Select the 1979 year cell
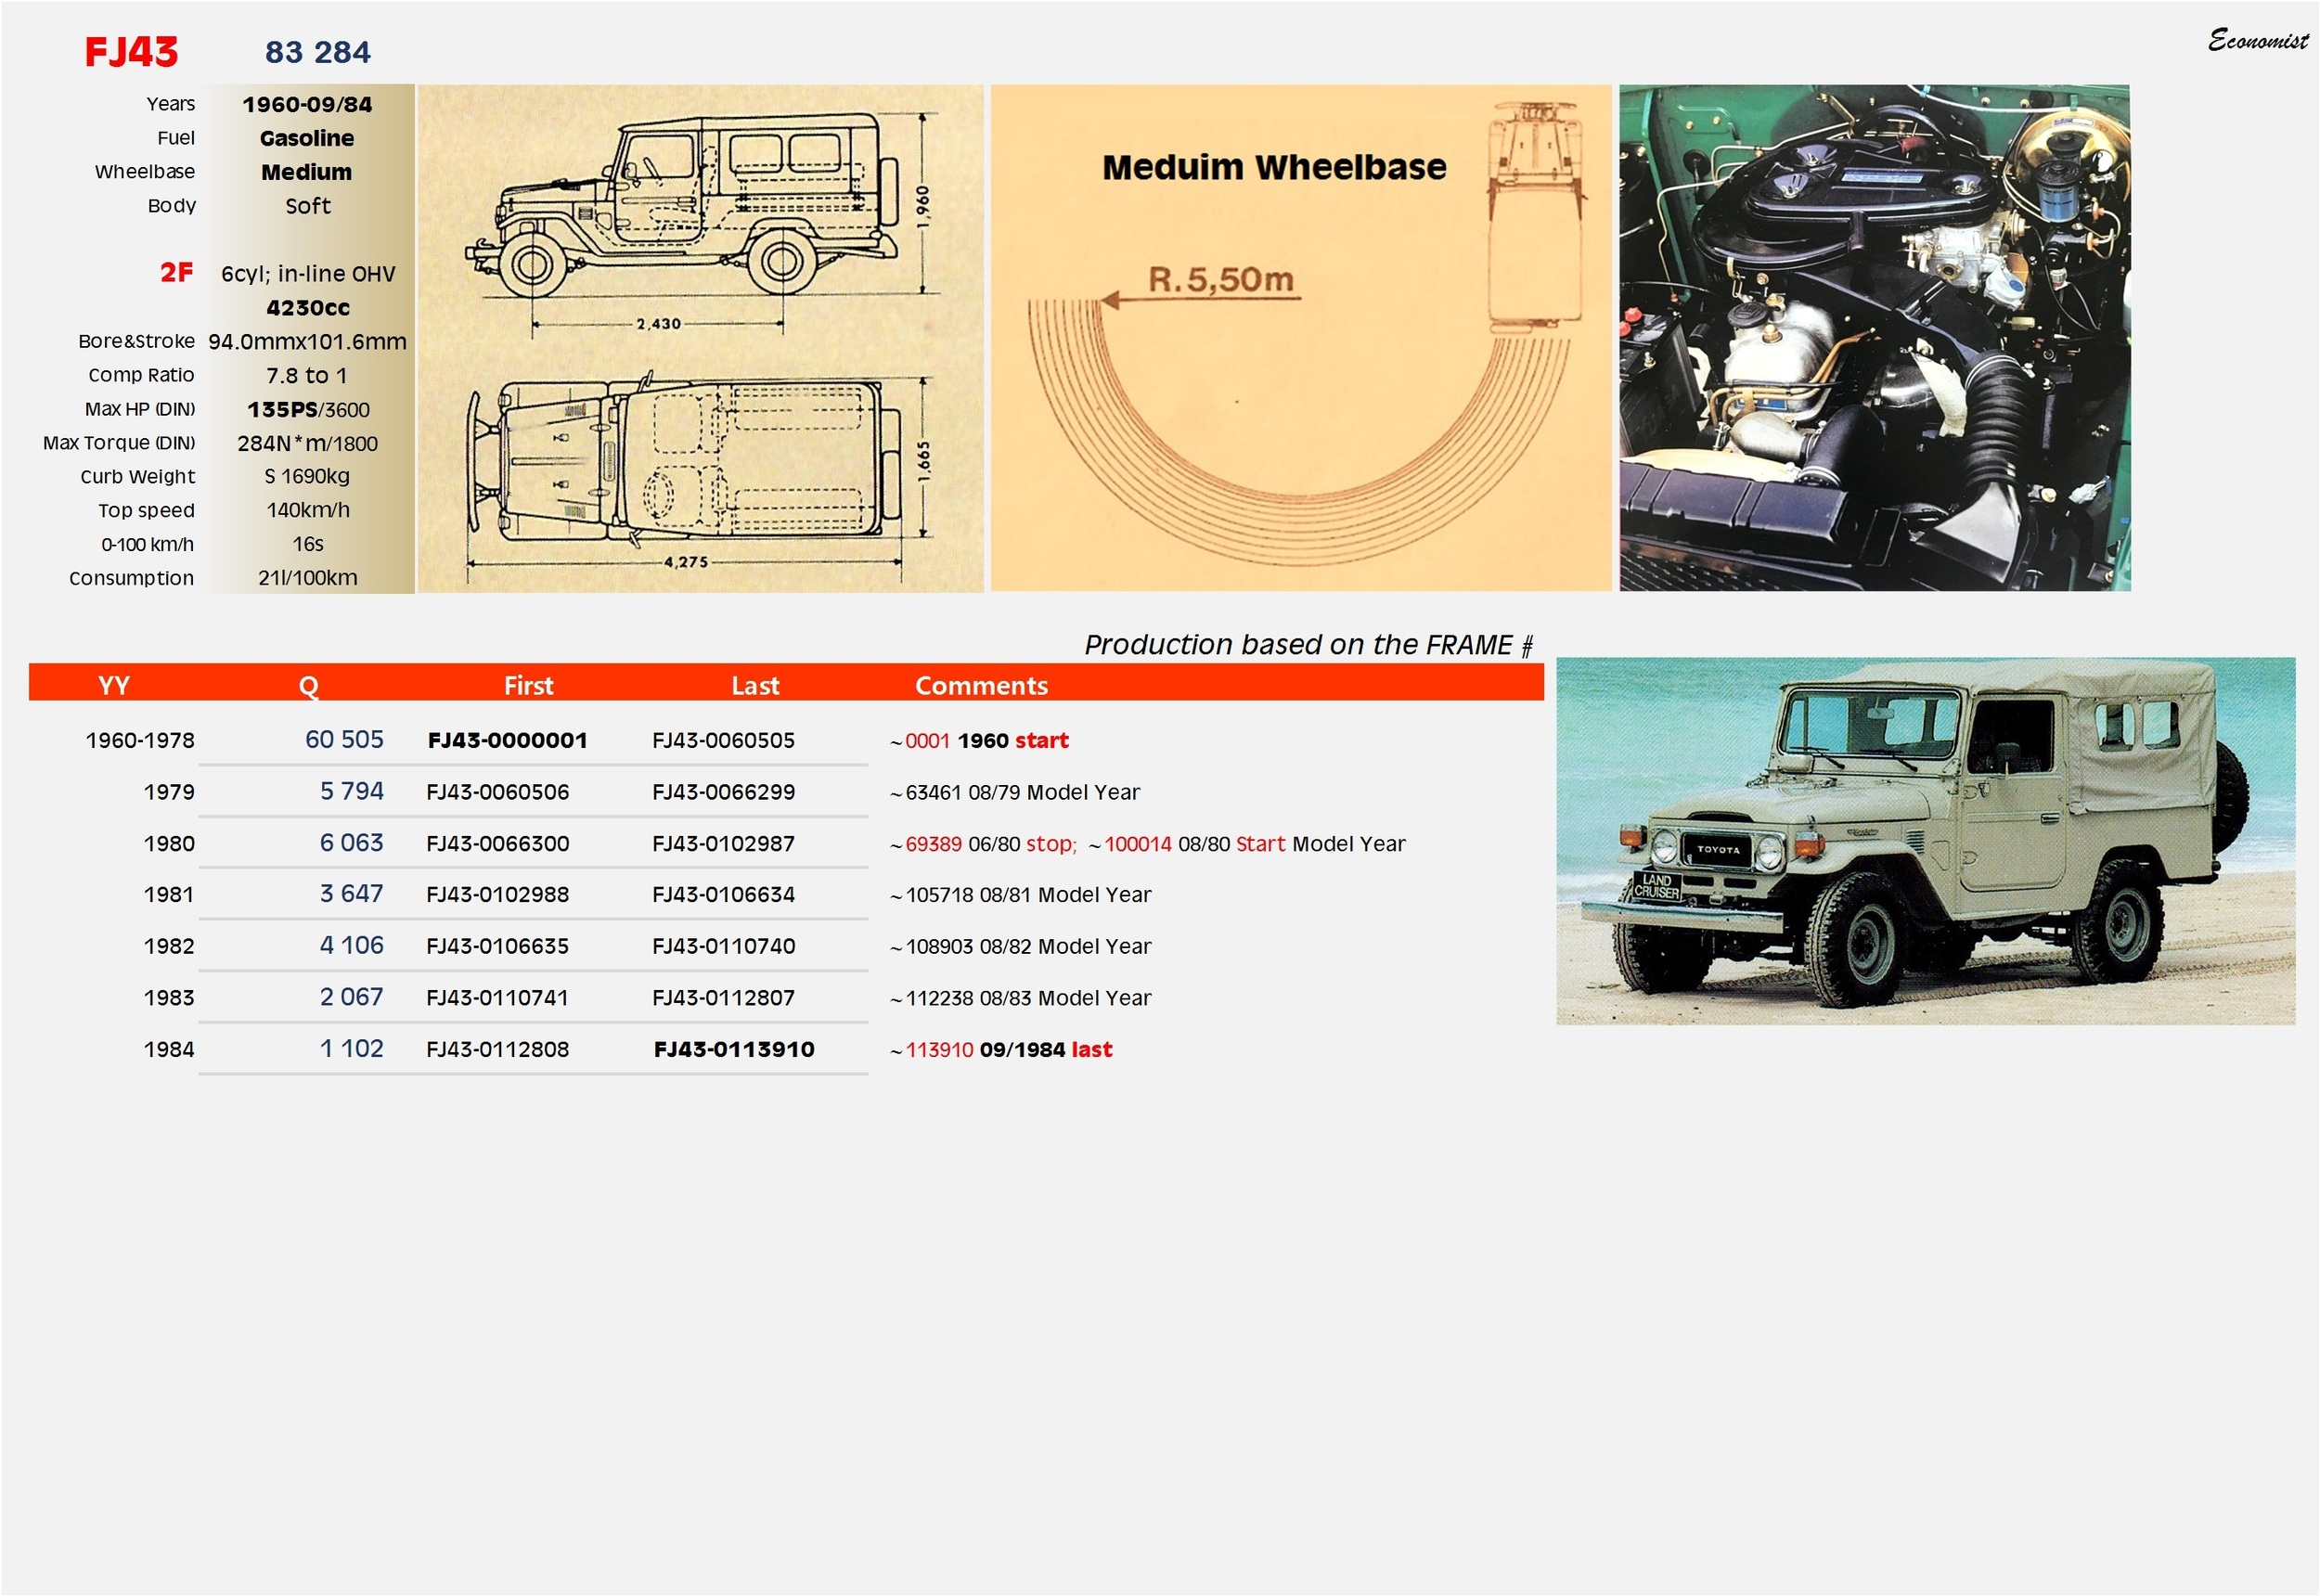The image size is (2320, 1596). 169,793
